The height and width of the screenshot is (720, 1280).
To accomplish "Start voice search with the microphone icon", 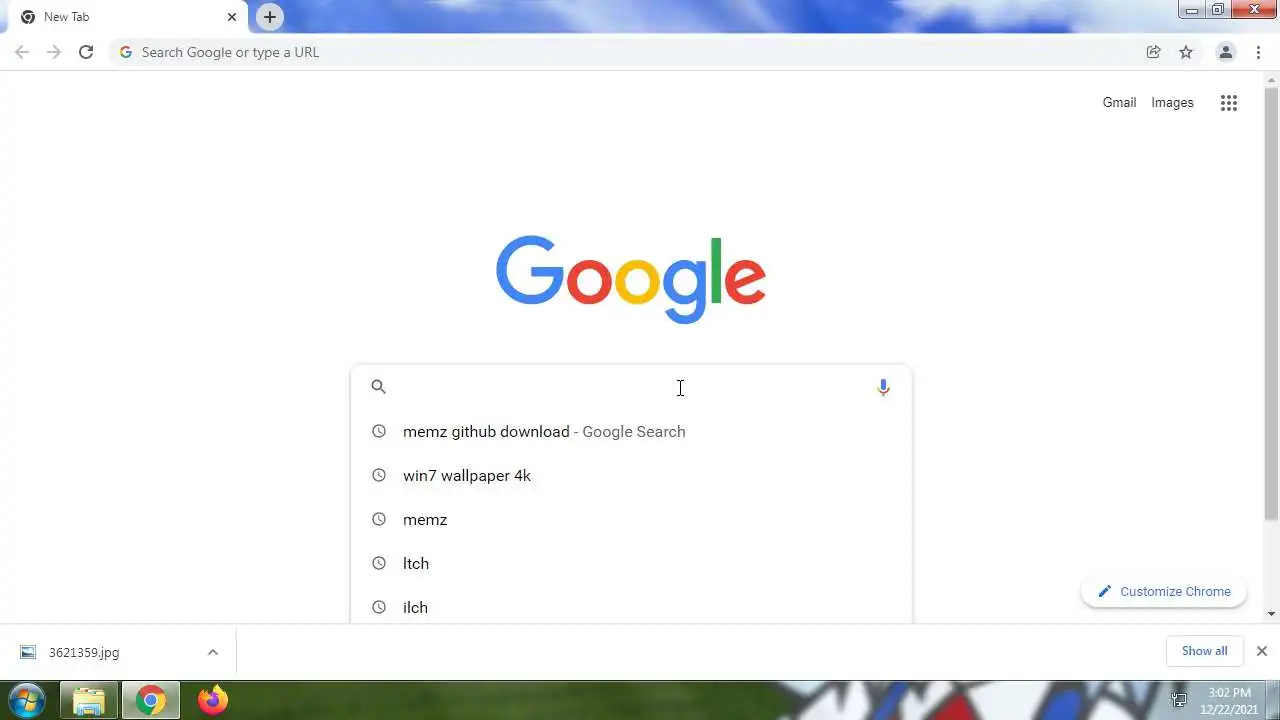I will coord(883,387).
